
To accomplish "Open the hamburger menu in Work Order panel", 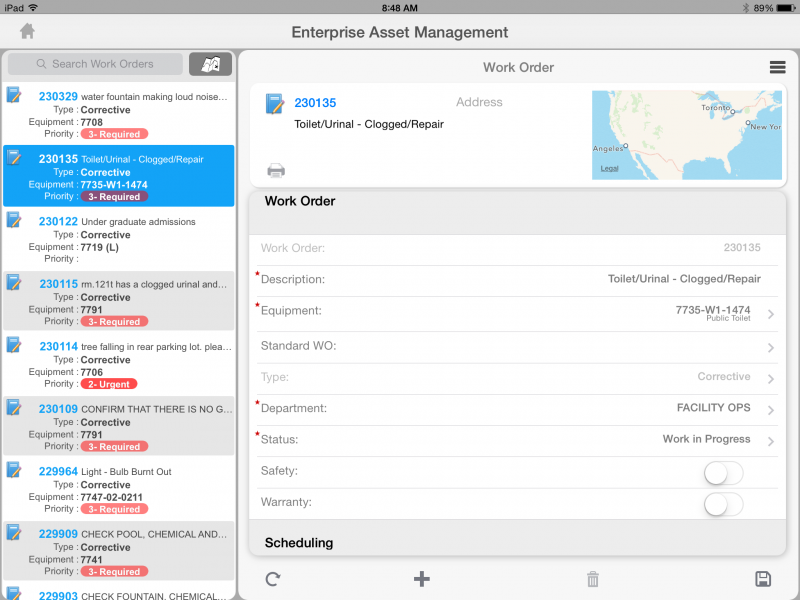I will (777, 67).
